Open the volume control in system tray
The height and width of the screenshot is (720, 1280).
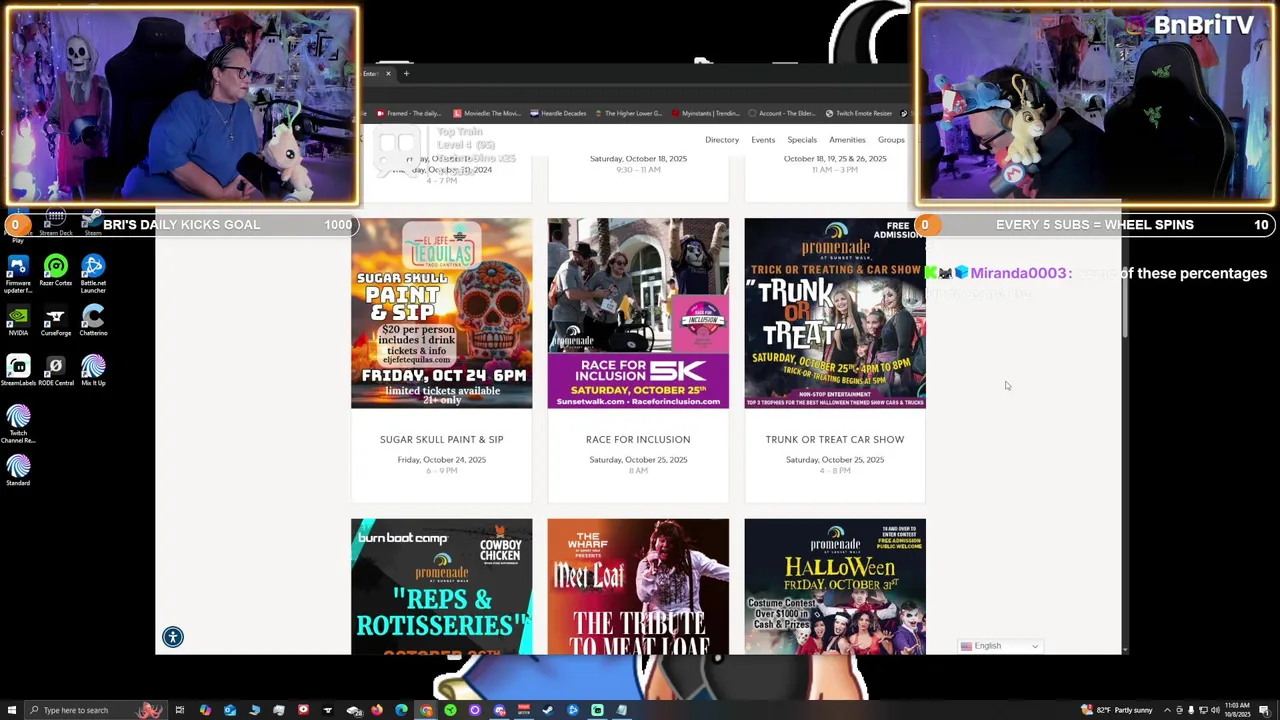pos(1215,710)
